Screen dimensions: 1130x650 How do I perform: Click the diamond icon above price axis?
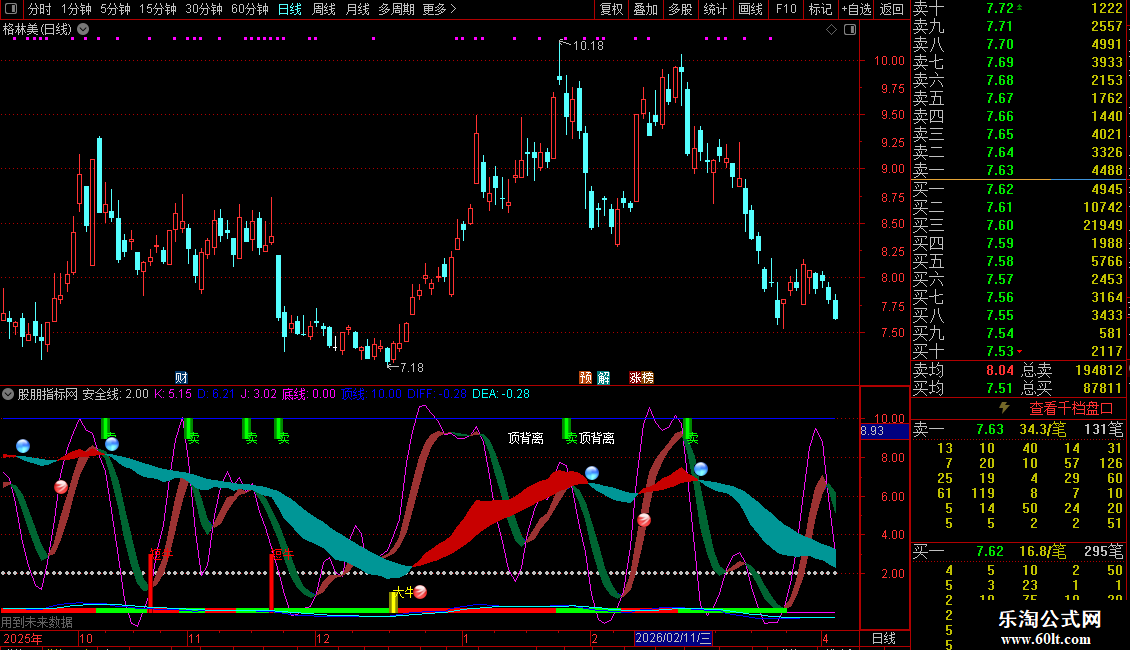[831, 30]
